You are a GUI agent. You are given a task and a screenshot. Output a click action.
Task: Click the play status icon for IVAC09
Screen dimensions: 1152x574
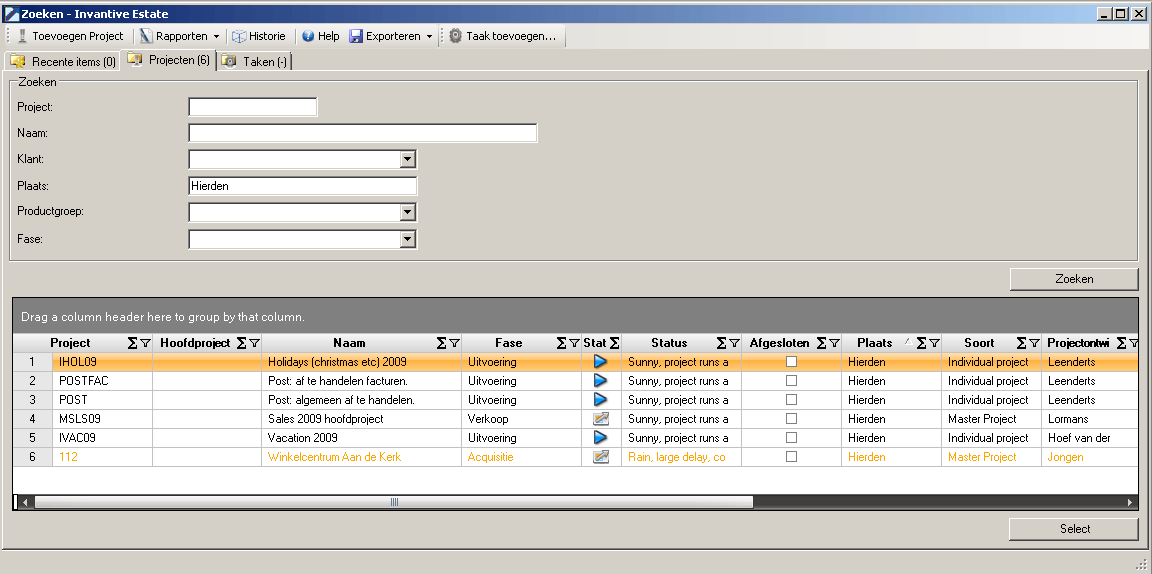pos(600,438)
